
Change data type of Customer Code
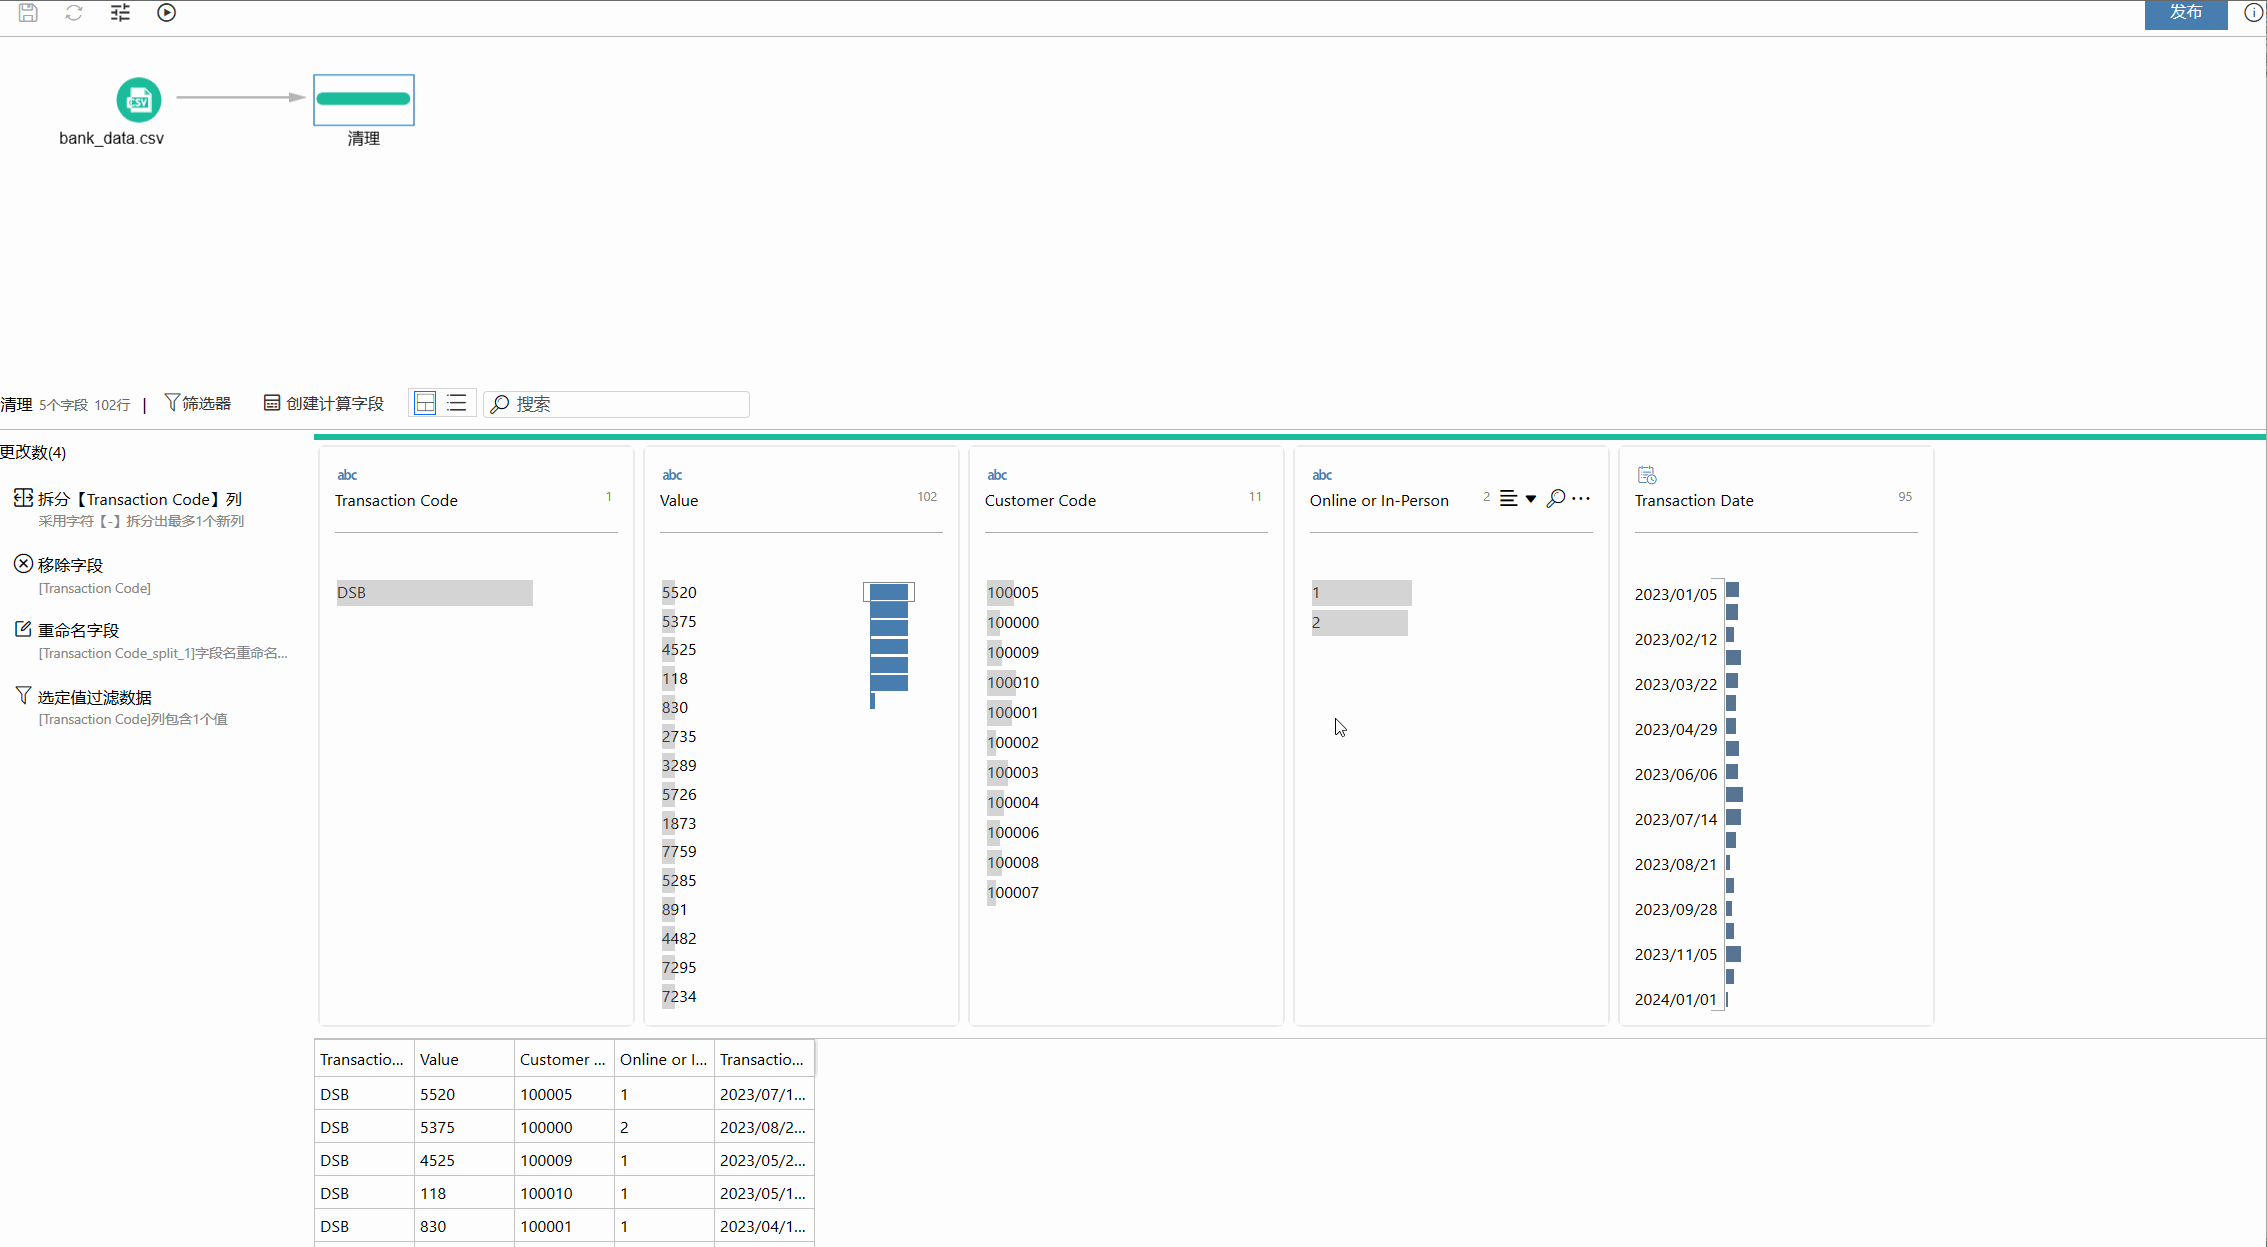[997, 475]
